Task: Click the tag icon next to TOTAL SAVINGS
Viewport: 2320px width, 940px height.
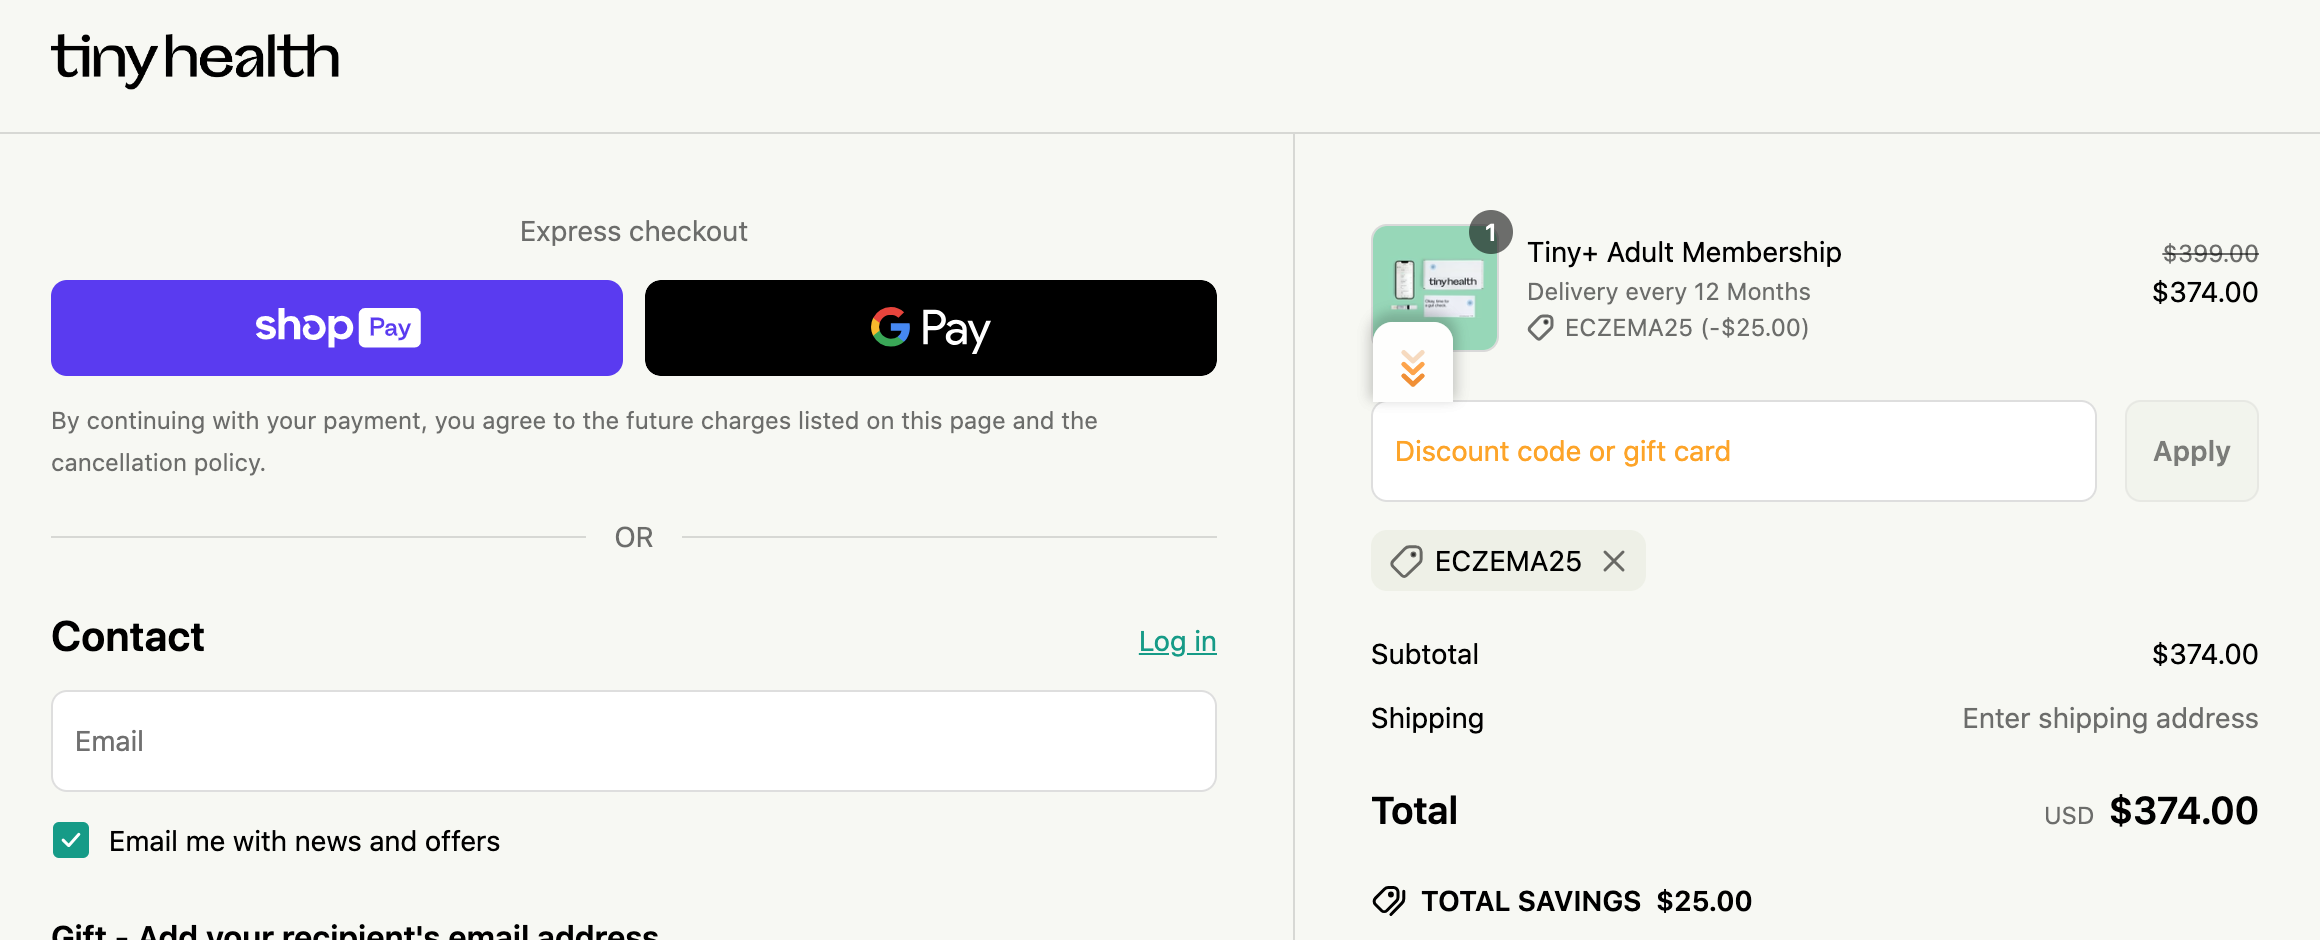Action: 1389,900
